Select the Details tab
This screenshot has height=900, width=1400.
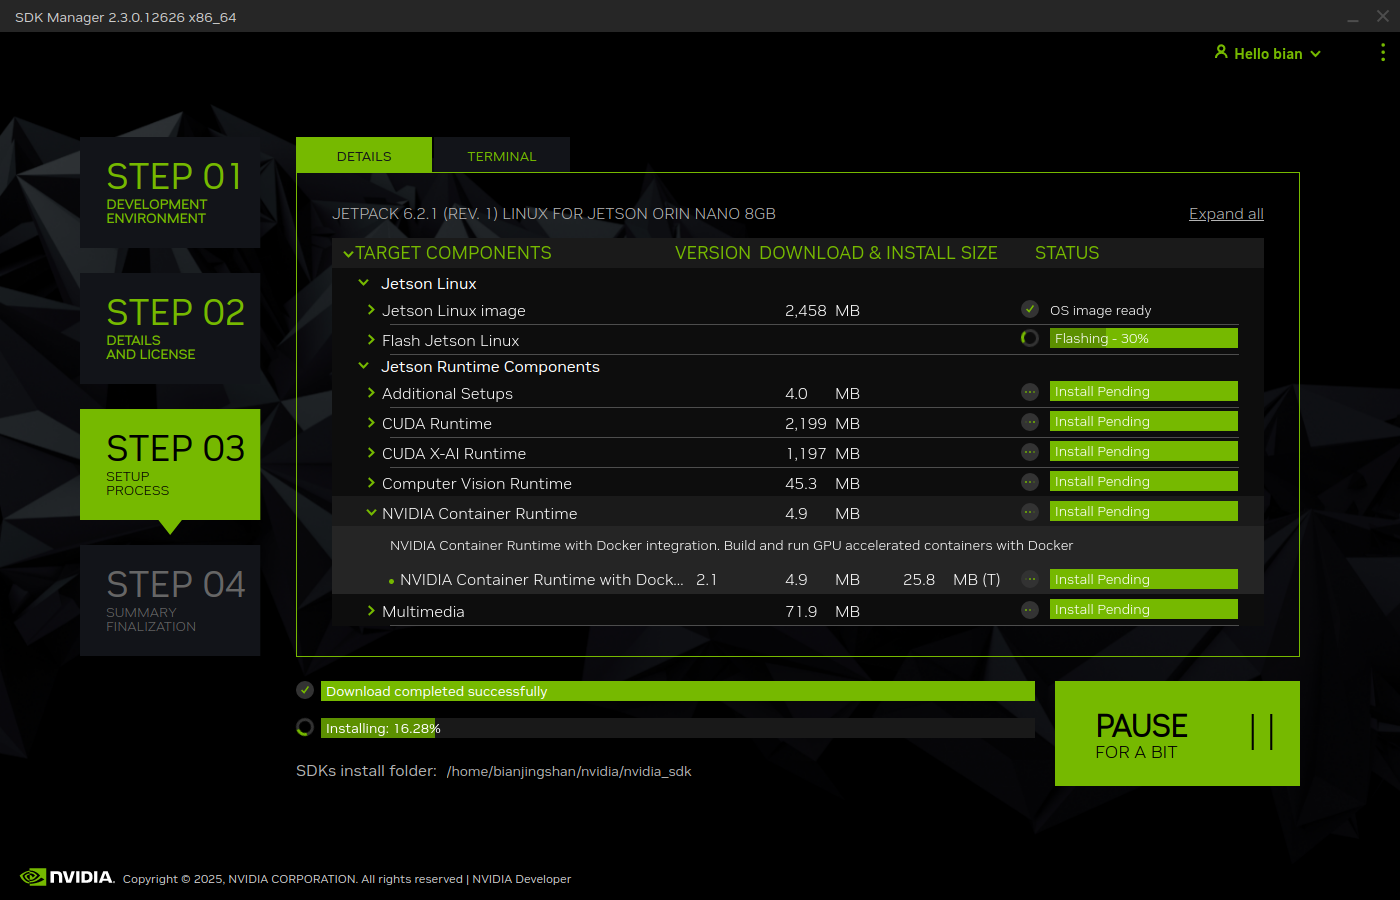tap(364, 155)
